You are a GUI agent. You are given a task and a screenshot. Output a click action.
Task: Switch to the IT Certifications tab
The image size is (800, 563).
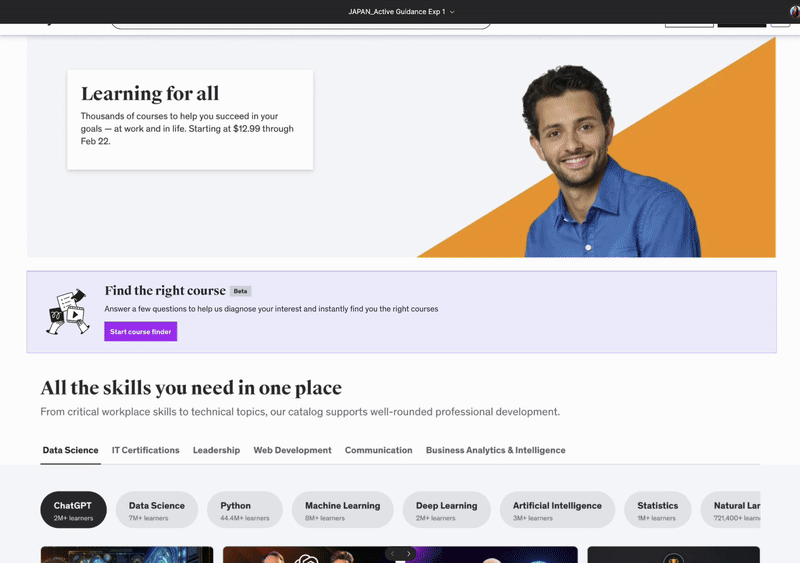[x=145, y=450]
